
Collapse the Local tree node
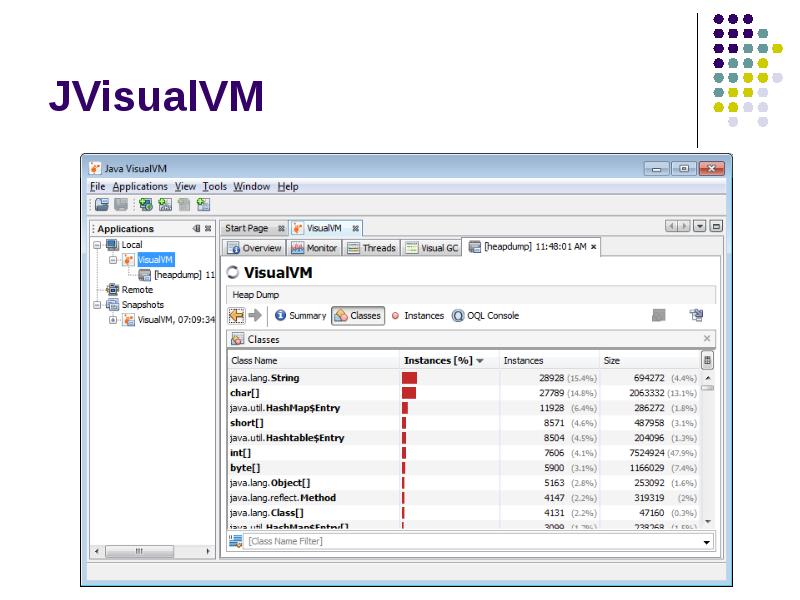coord(97,245)
